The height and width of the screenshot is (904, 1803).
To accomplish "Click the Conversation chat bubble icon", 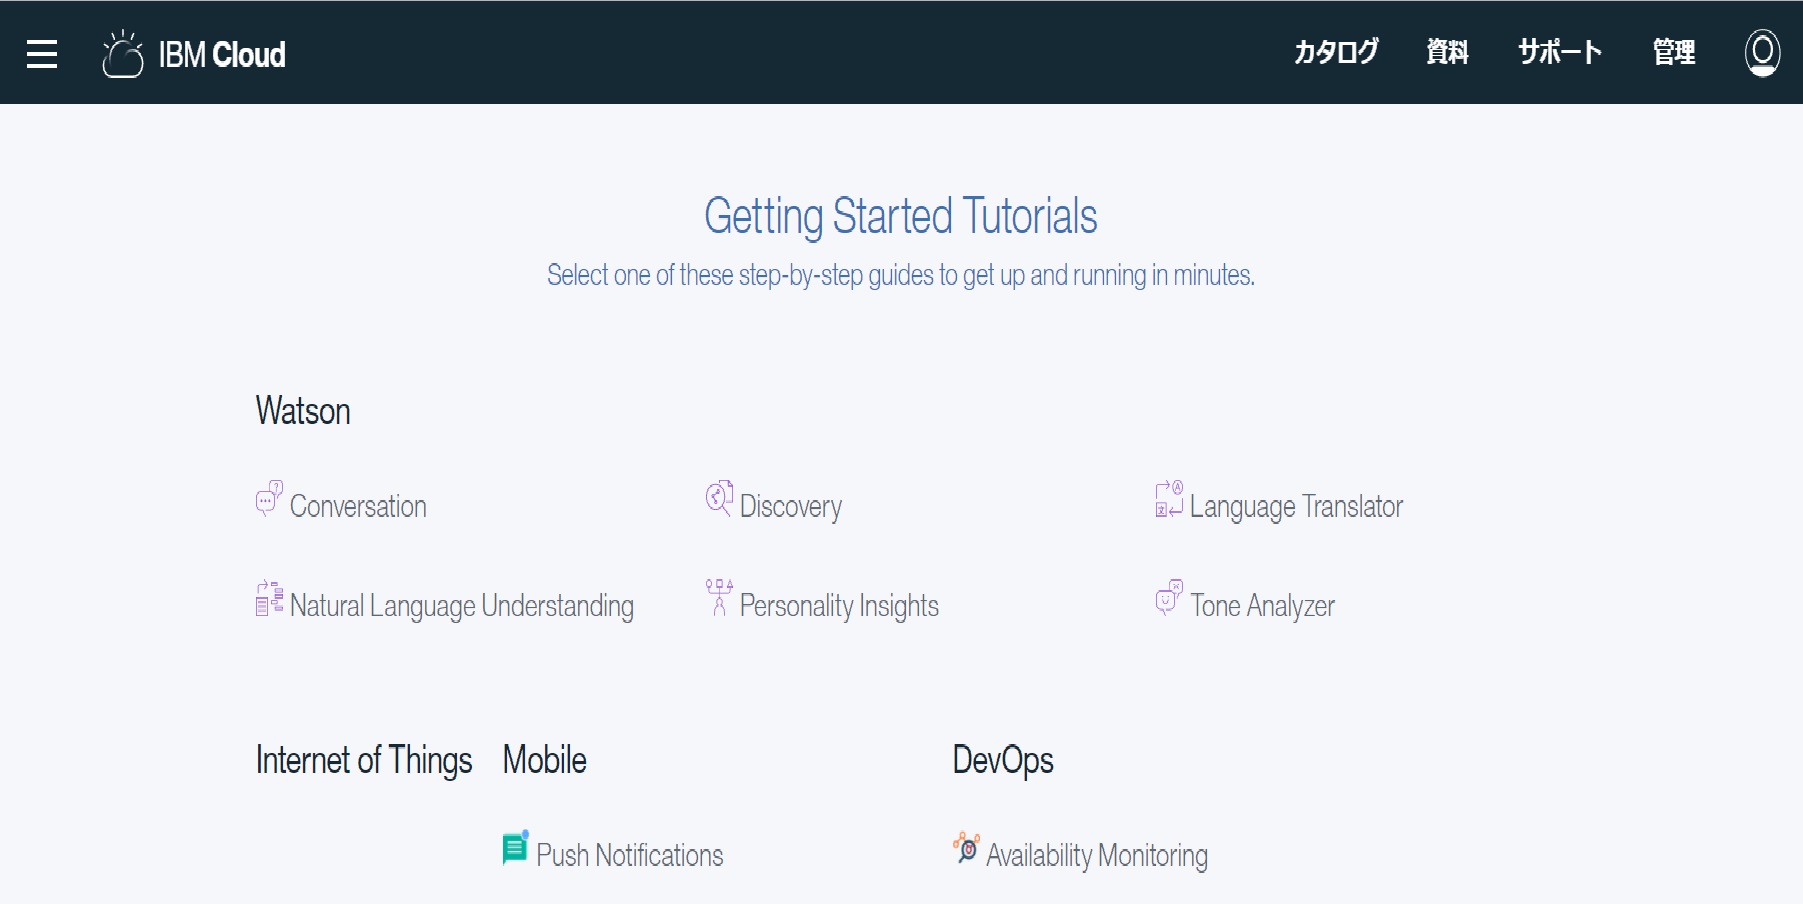I will pos(269,498).
